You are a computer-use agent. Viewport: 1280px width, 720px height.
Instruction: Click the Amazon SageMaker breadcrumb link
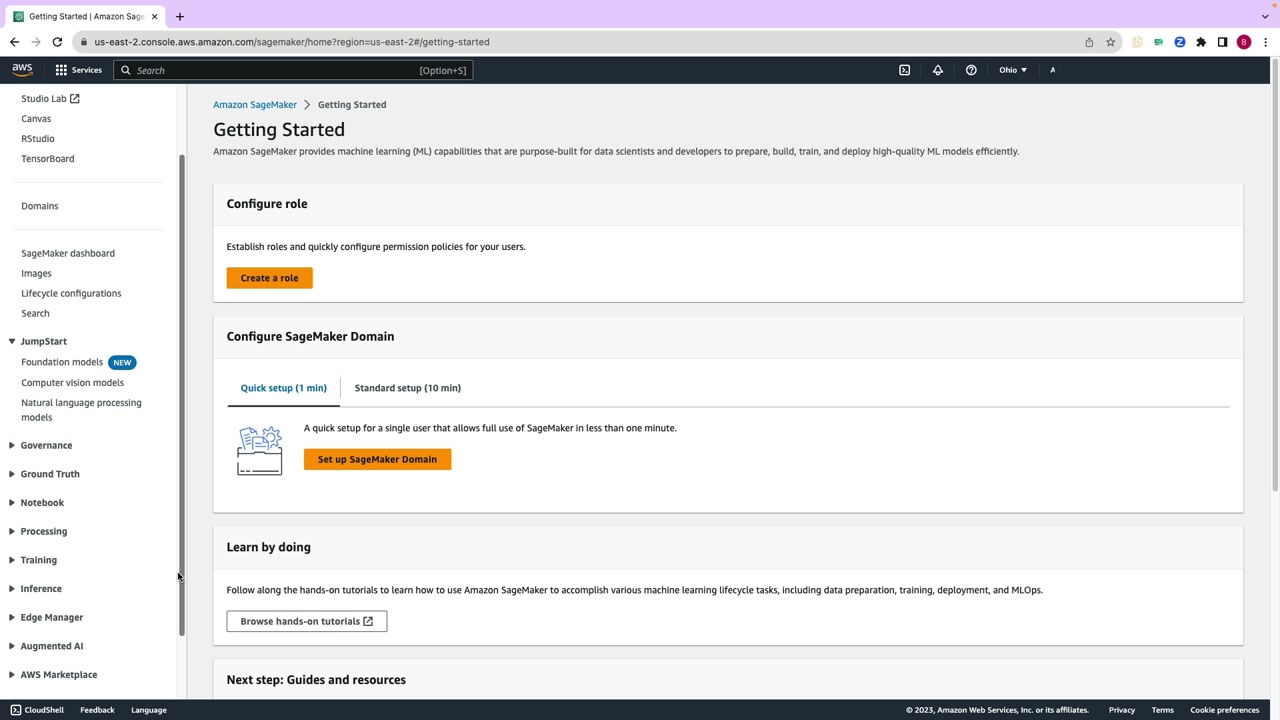(254, 105)
